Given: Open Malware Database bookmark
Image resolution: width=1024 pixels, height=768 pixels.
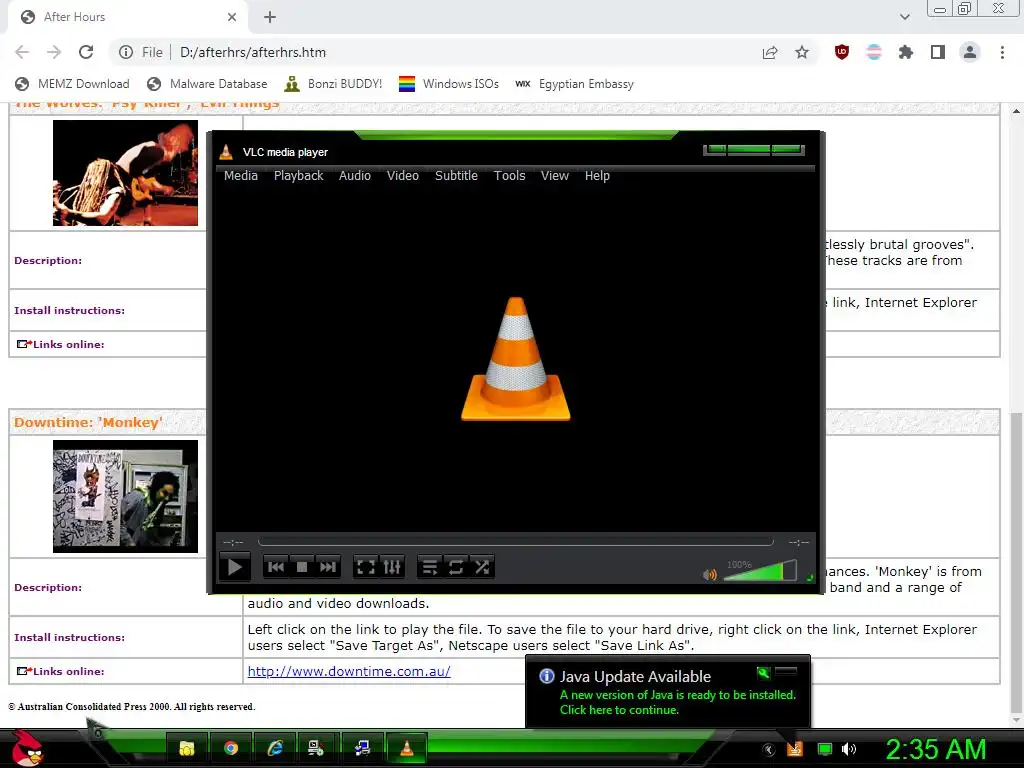Looking at the screenshot, I should [x=208, y=84].
